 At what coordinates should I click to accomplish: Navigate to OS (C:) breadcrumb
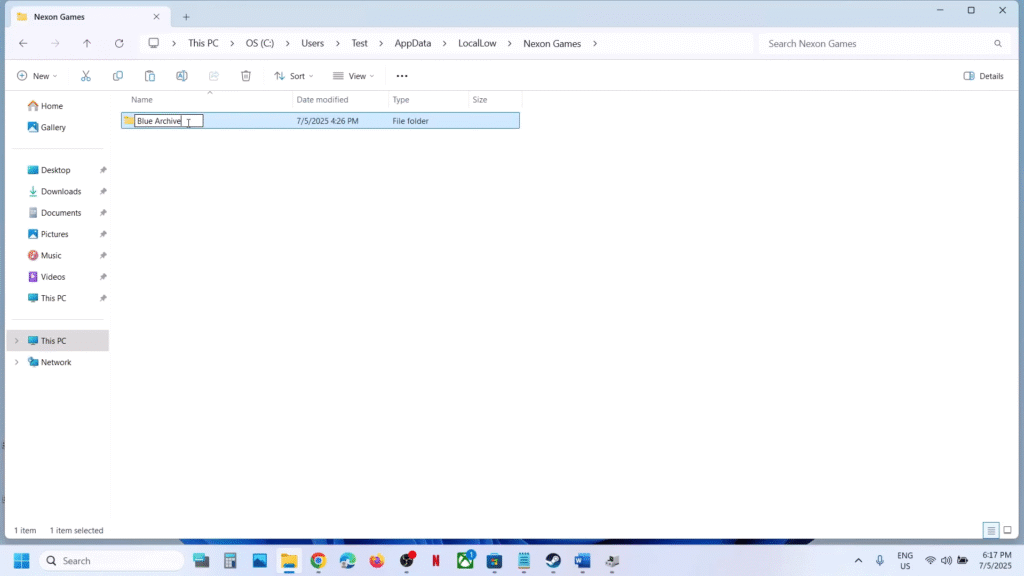click(260, 43)
